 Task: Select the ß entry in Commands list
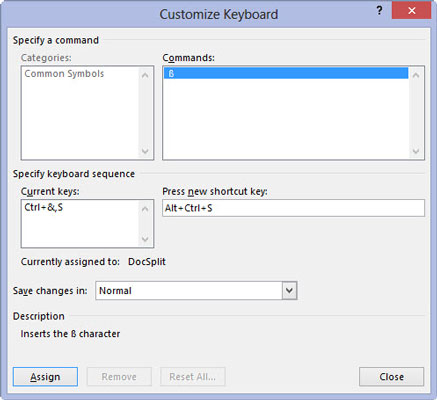(x=286, y=73)
